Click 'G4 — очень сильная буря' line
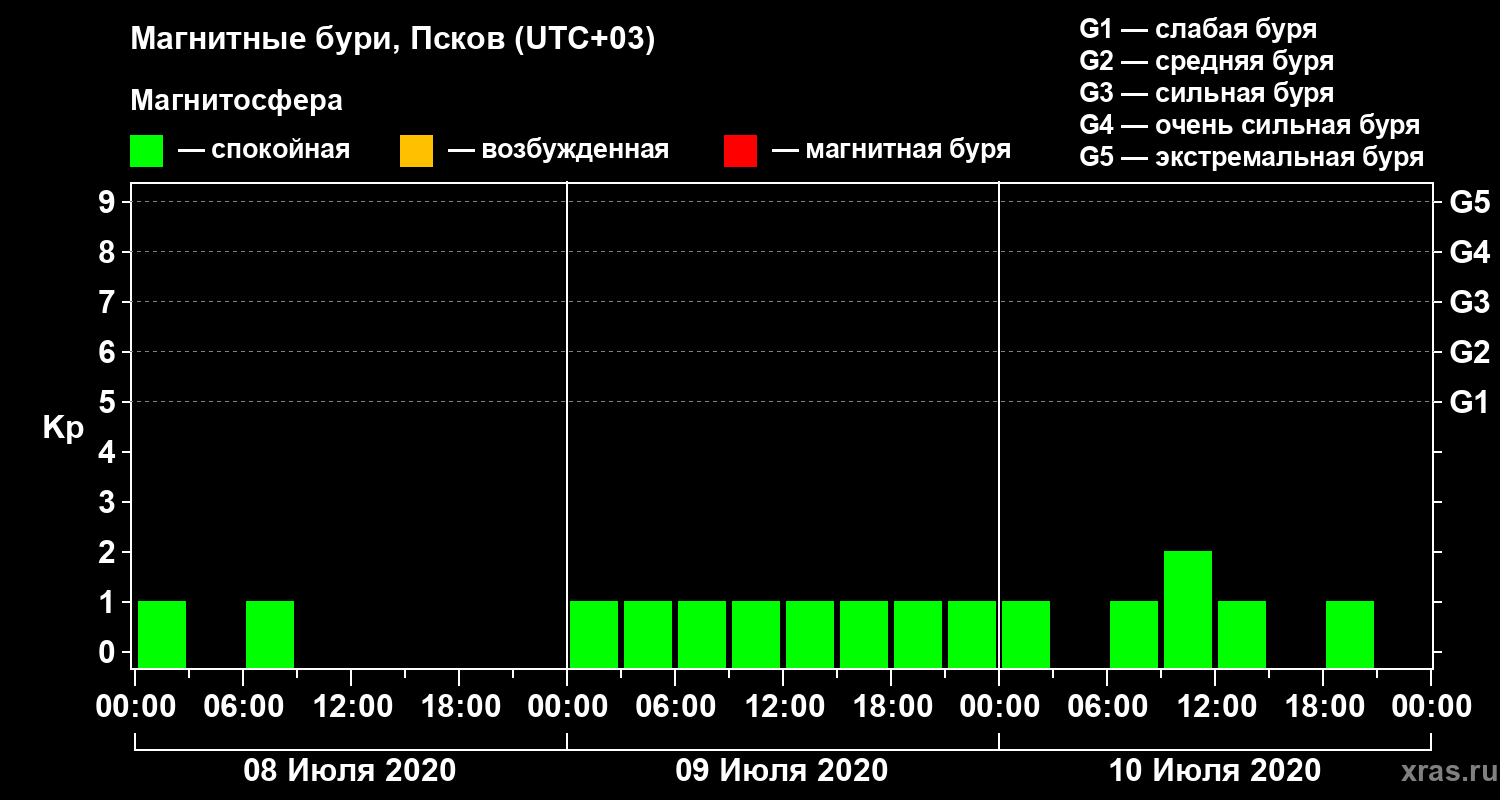Screen dimensions: 1500x800 [1250, 125]
